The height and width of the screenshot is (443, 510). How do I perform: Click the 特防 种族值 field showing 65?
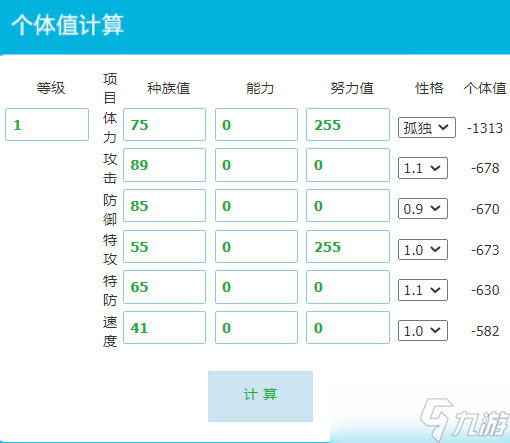(164, 287)
